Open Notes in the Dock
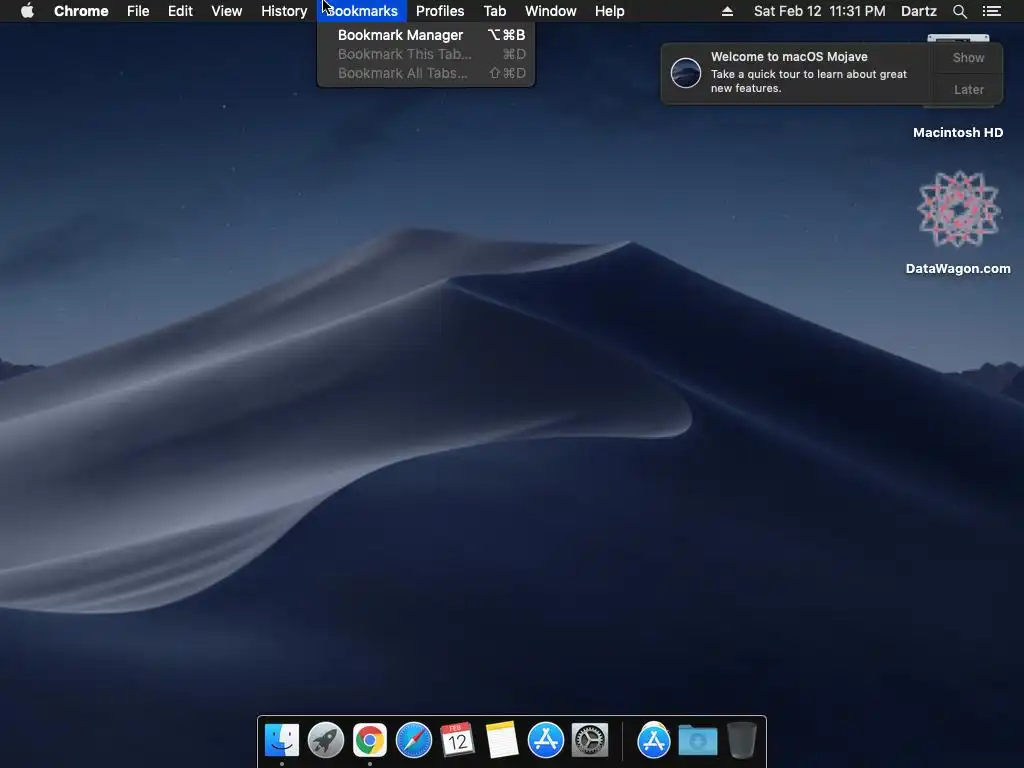The width and height of the screenshot is (1024, 768). [502, 741]
